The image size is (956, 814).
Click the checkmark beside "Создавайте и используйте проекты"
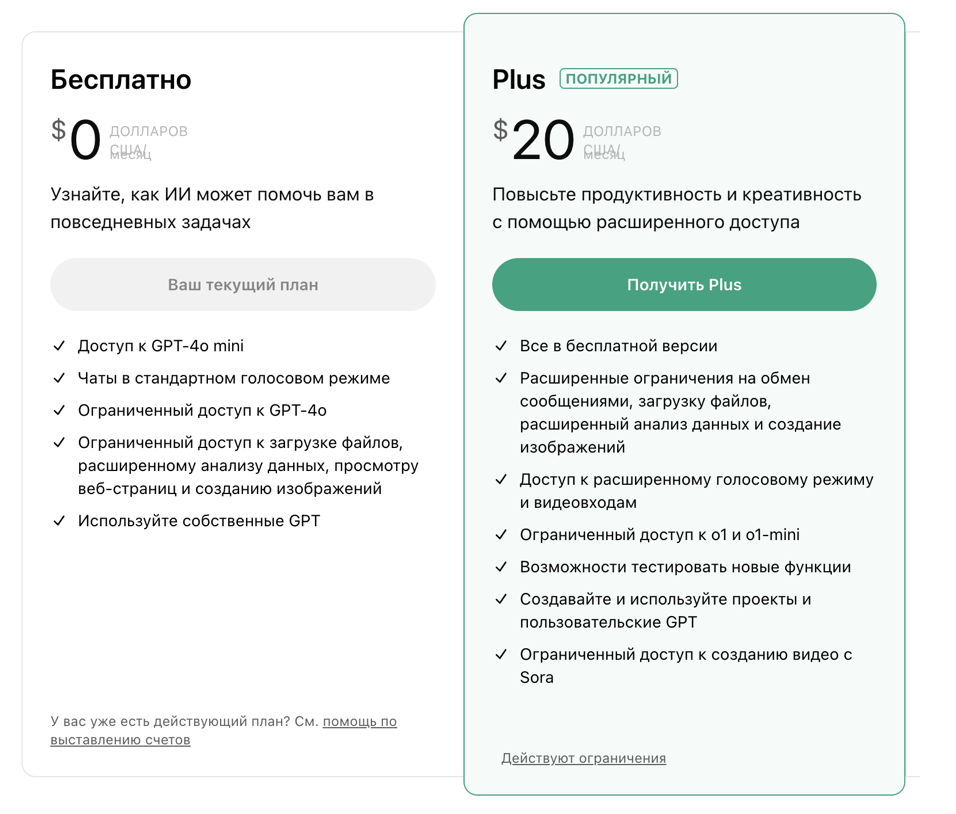[x=501, y=599]
